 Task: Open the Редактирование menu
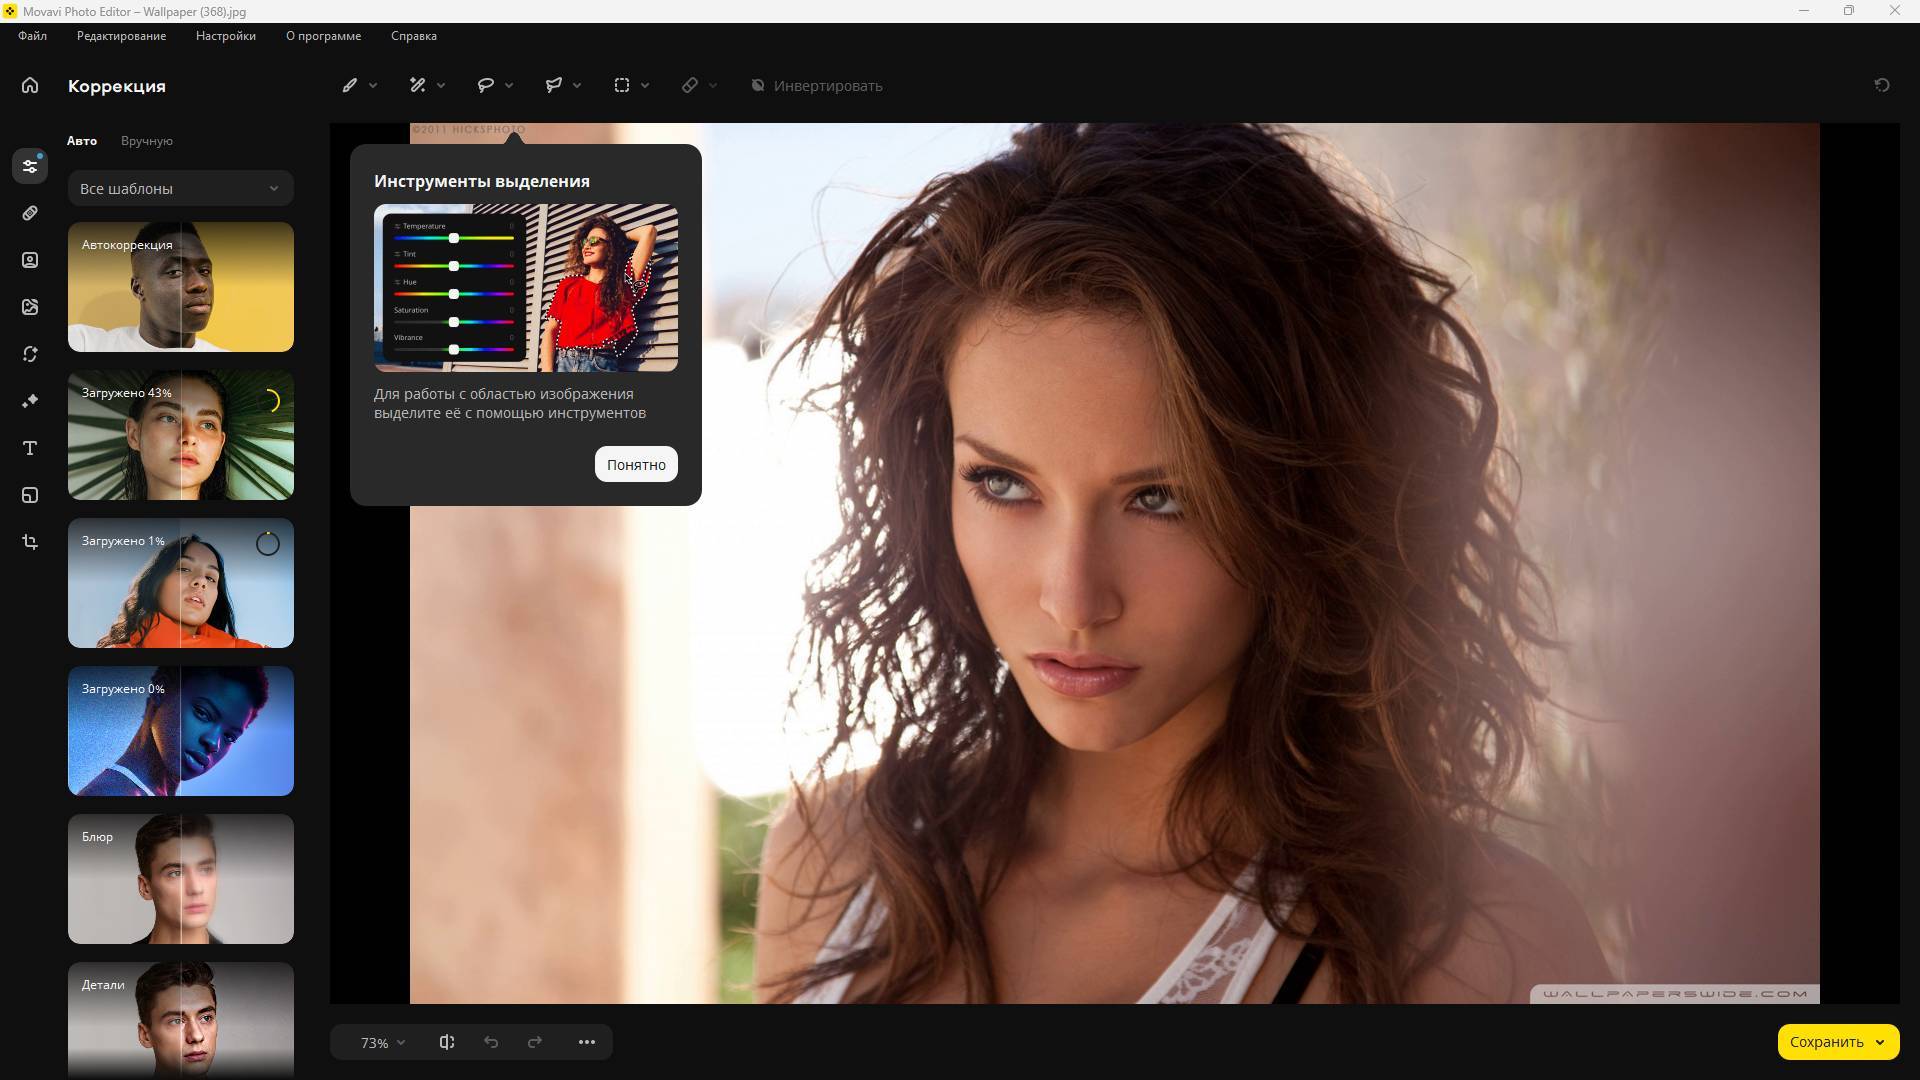121,36
